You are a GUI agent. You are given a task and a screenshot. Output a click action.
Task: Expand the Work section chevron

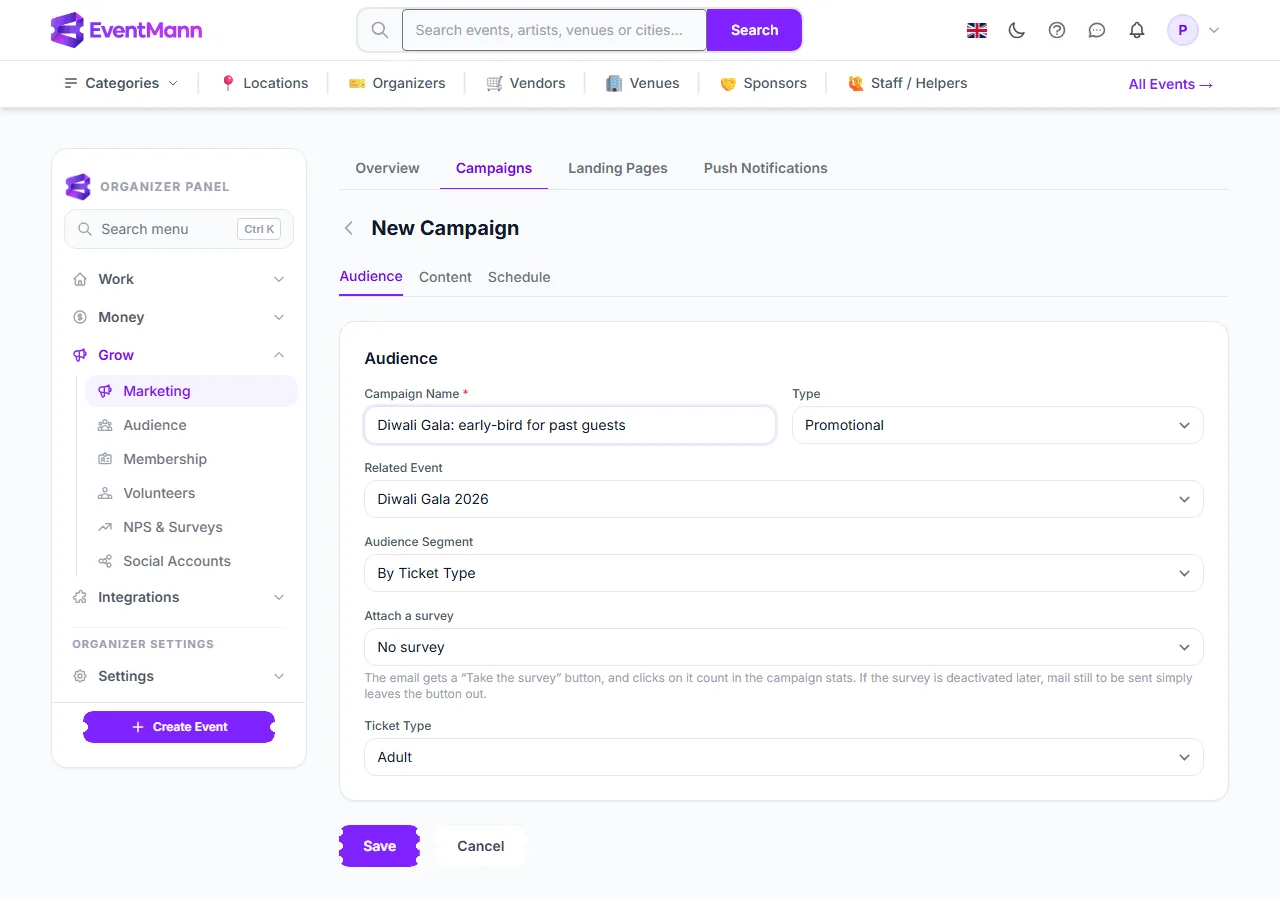click(279, 279)
